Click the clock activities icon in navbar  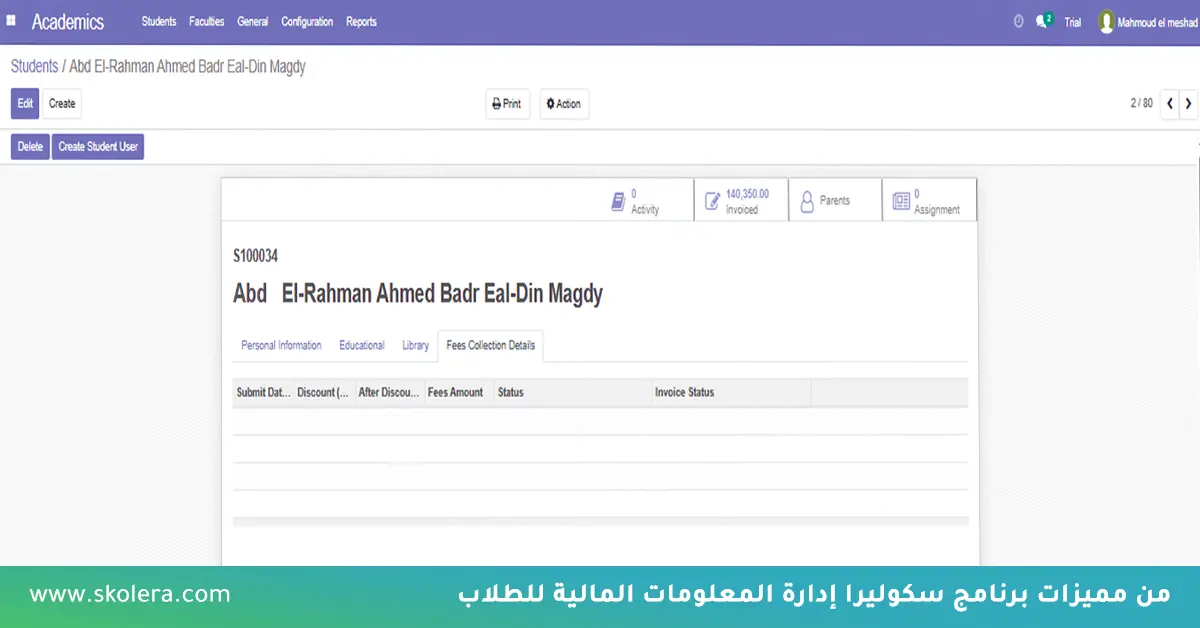[x=1018, y=21]
